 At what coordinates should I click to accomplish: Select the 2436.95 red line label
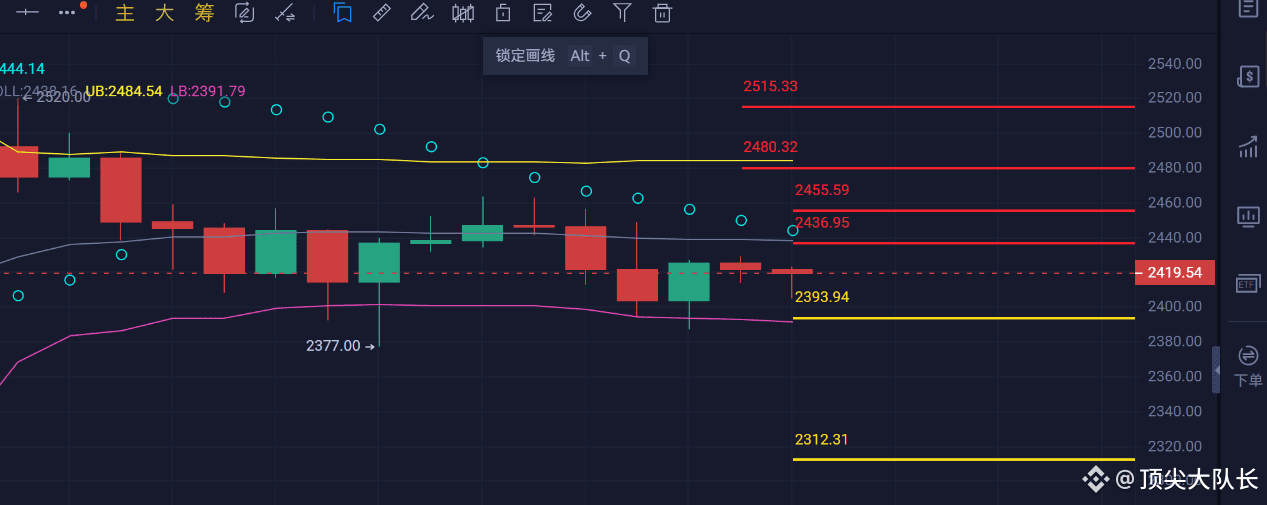click(822, 222)
